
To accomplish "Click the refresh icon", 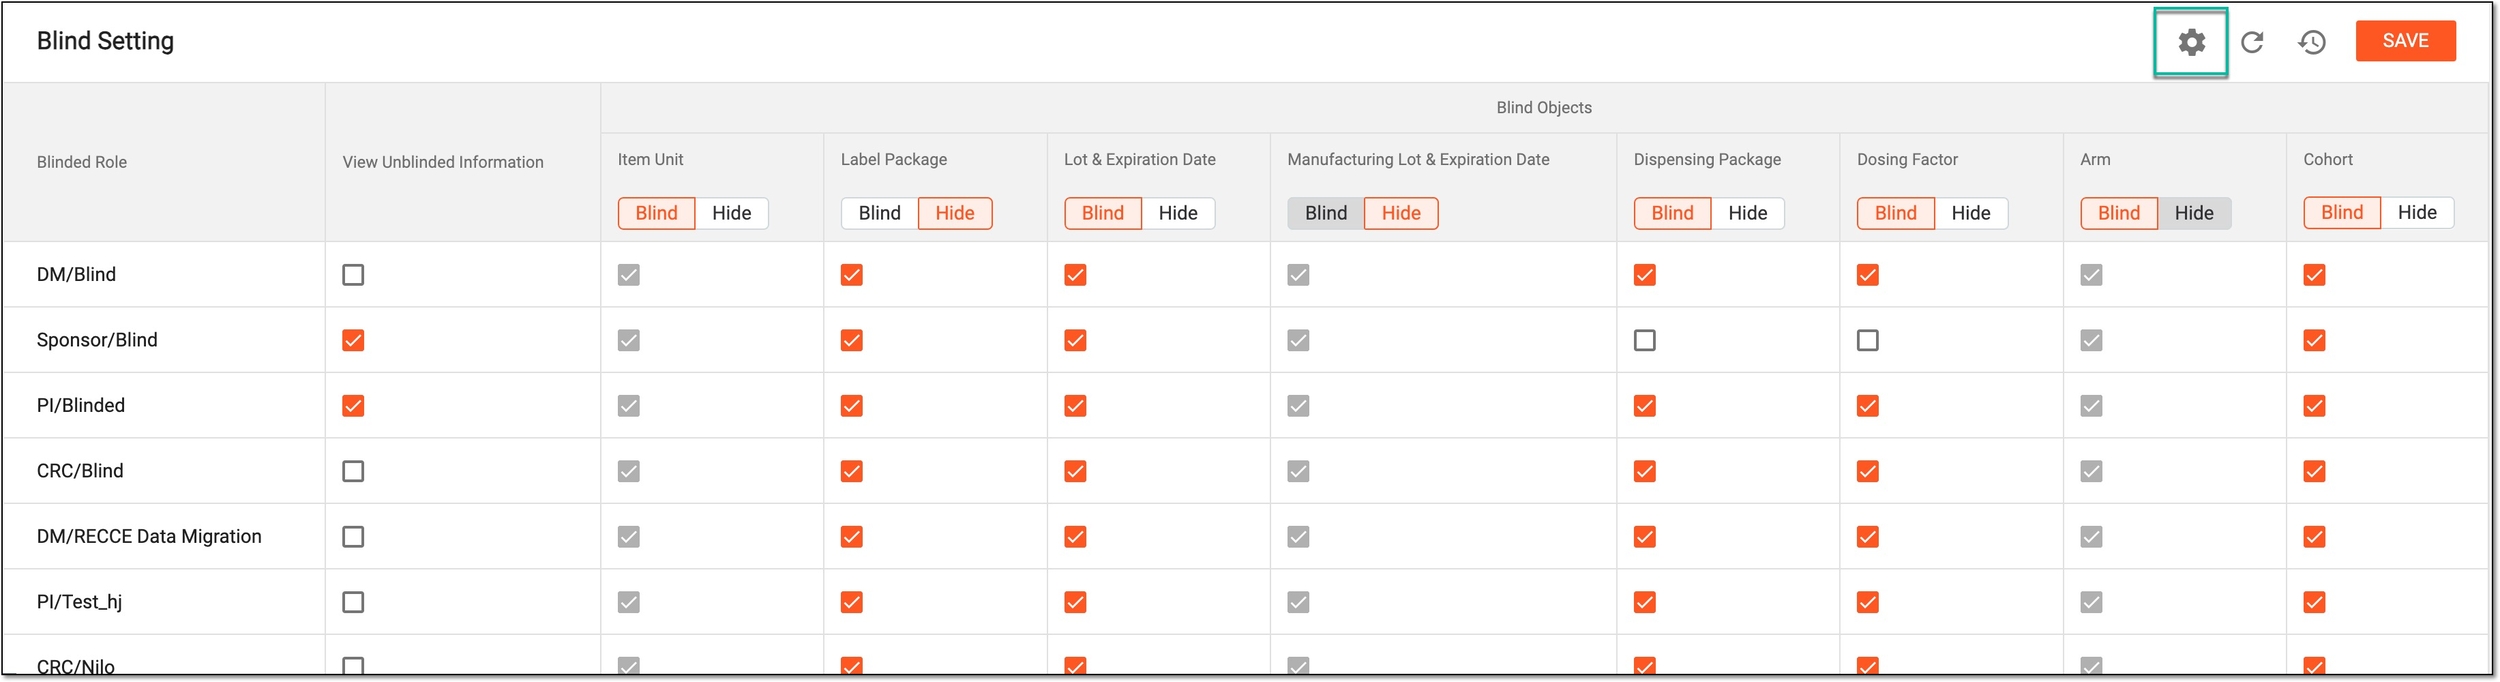I will tap(2252, 42).
